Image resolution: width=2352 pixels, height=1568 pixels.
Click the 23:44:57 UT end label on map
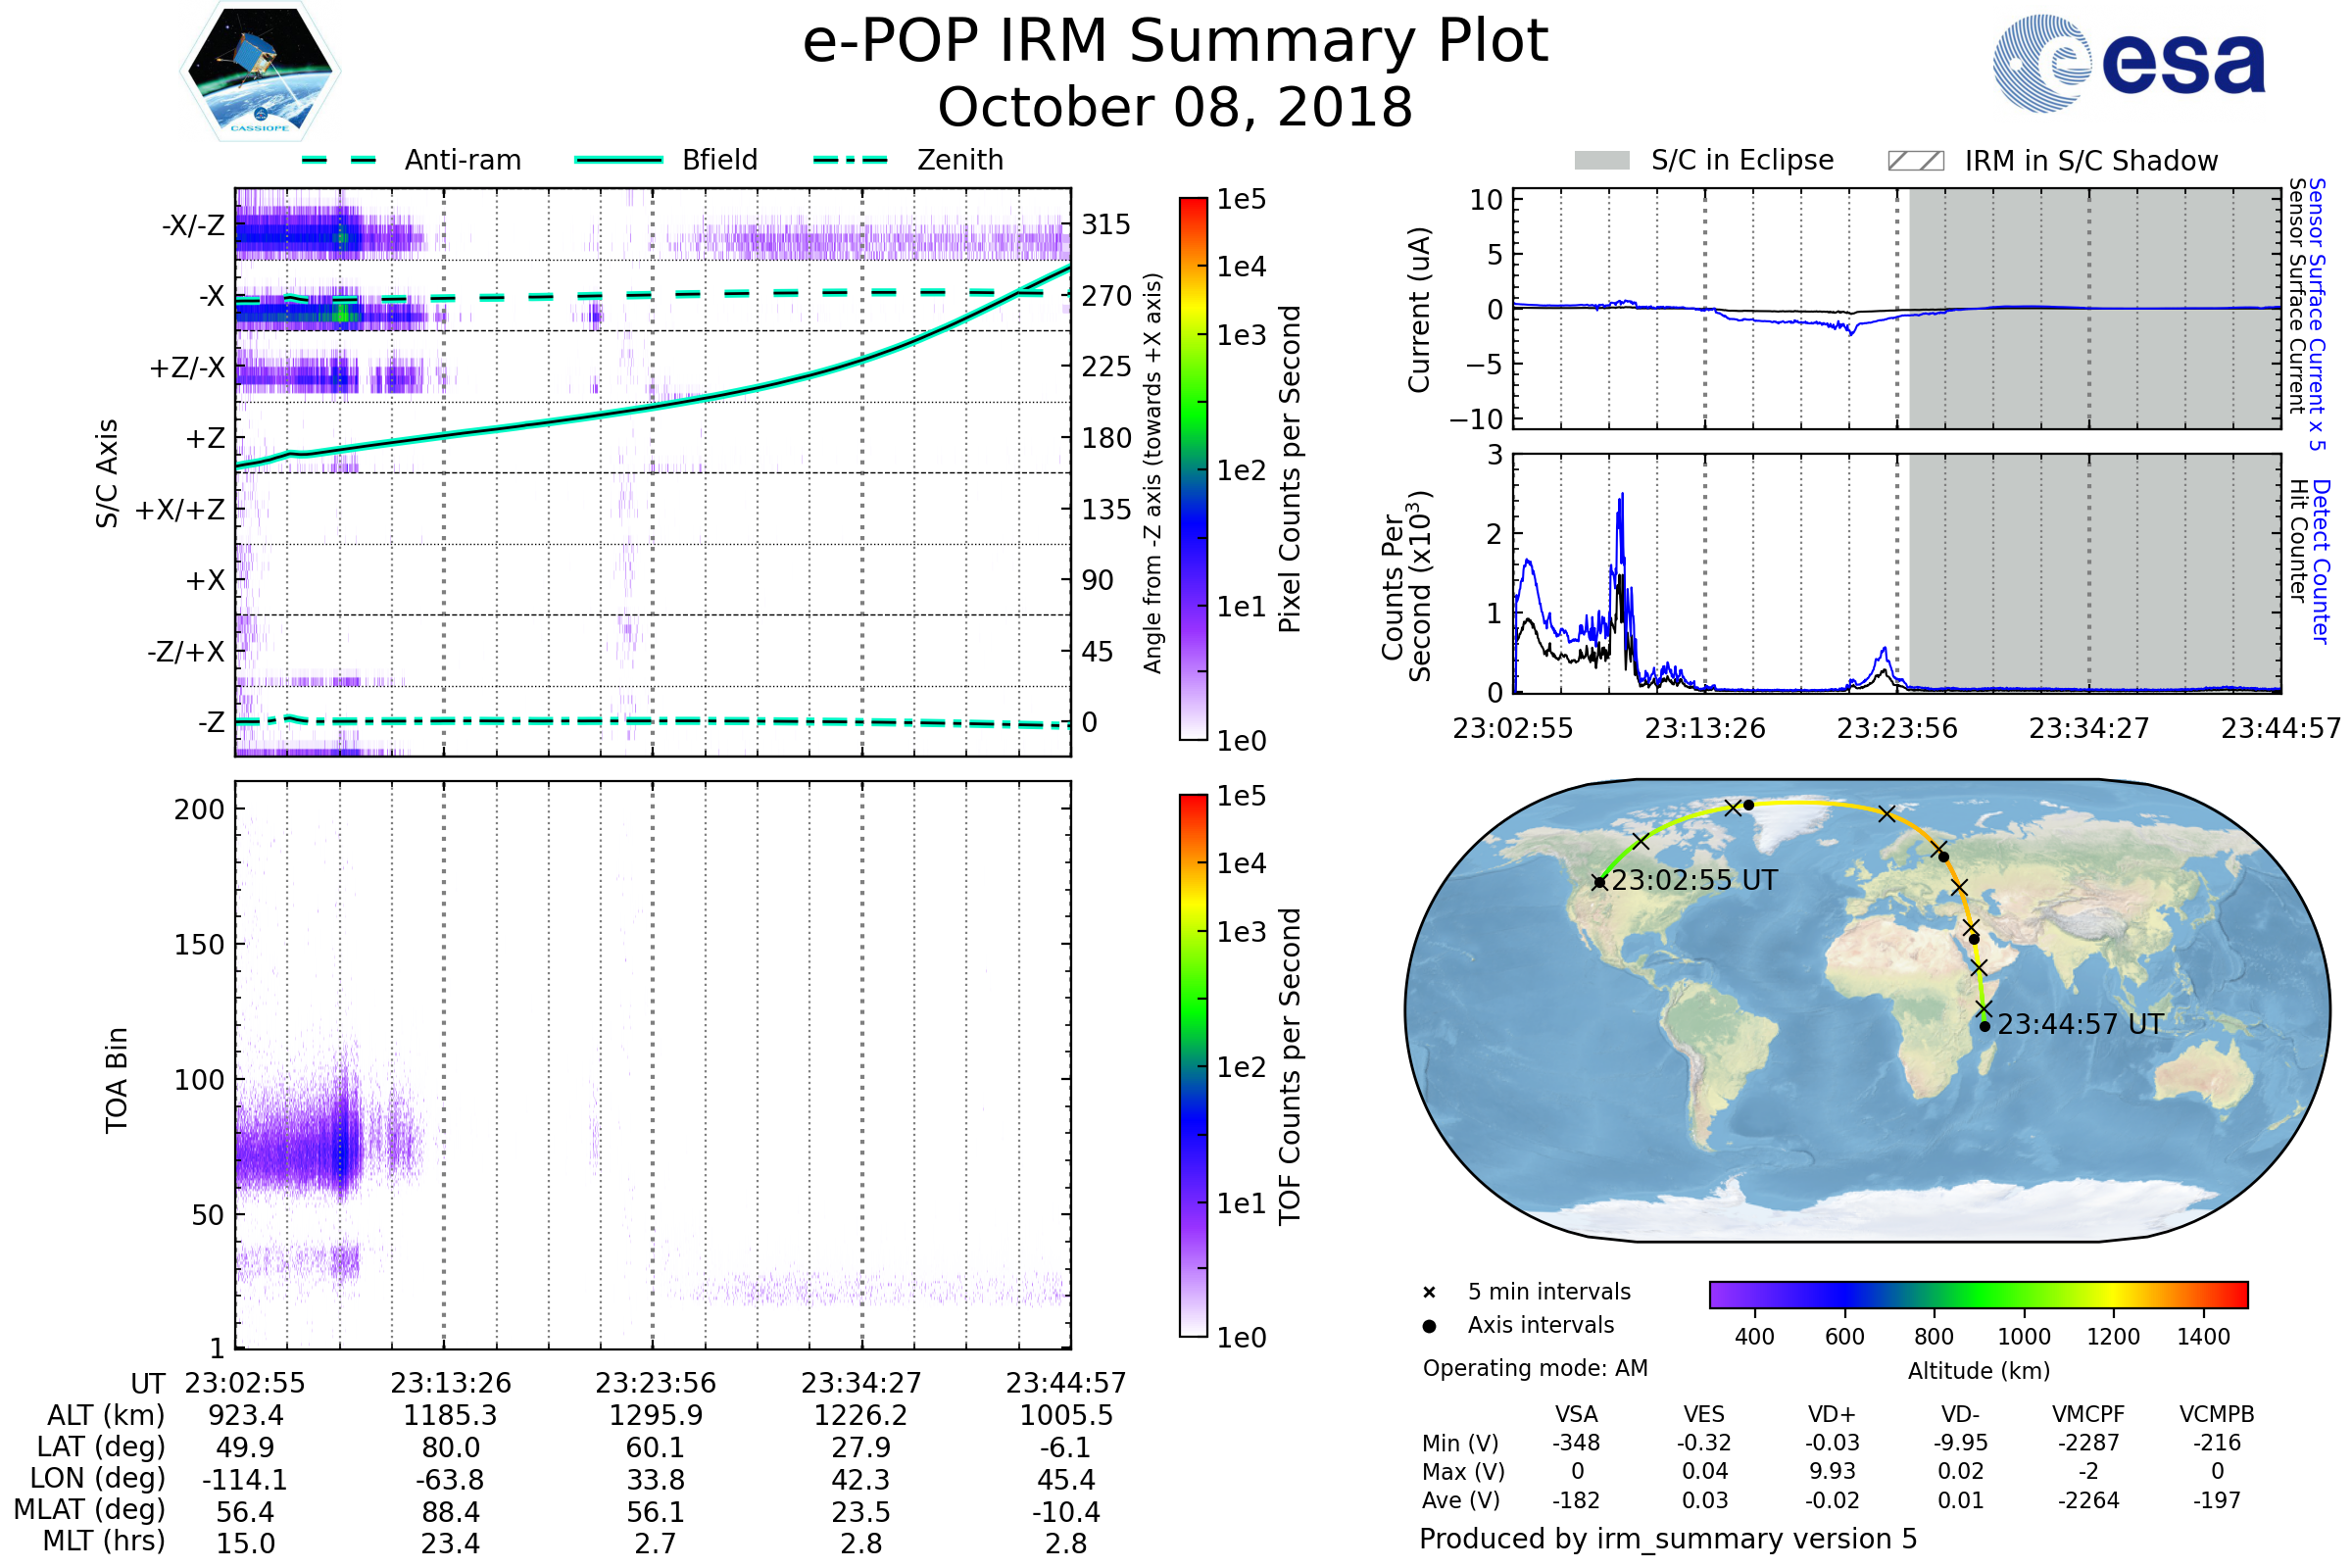(2080, 1025)
